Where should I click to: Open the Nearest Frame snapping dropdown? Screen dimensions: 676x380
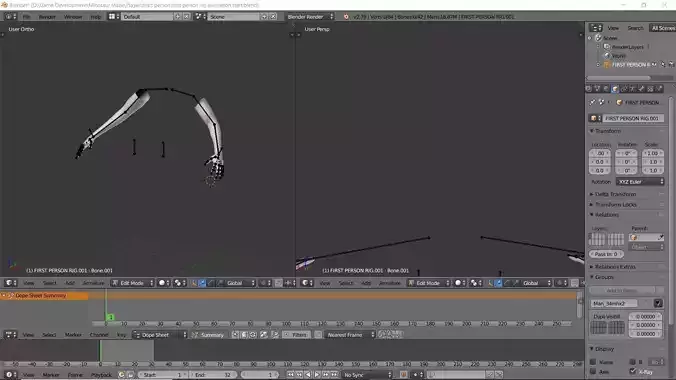pyautogui.click(x=350, y=335)
